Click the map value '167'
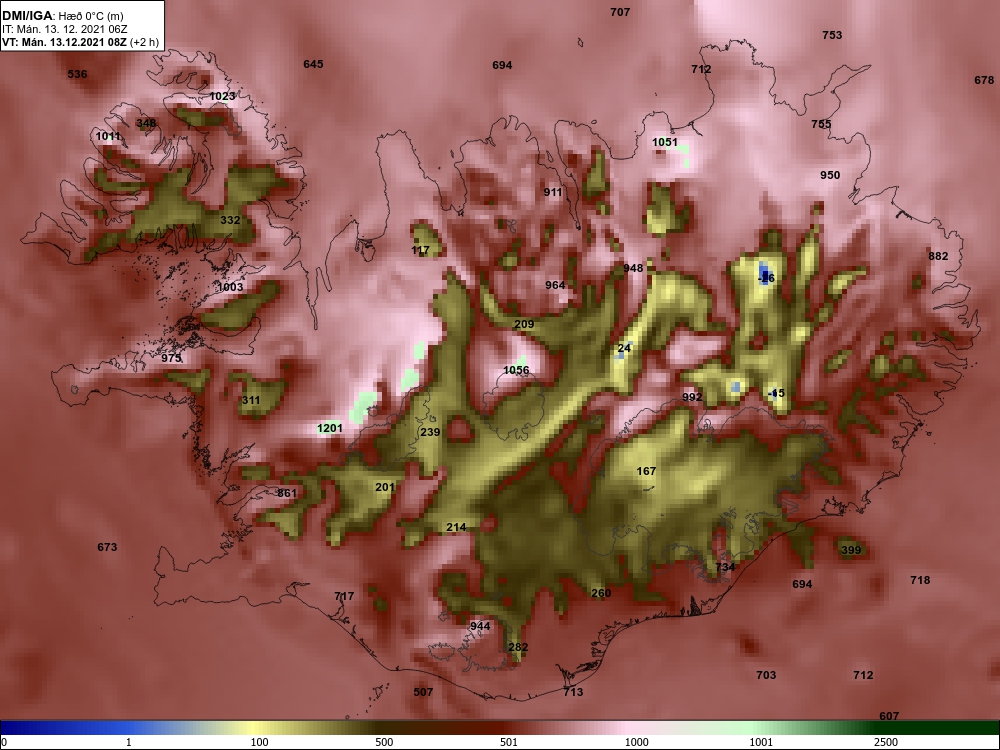1000x750 pixels. coord(646,471)
